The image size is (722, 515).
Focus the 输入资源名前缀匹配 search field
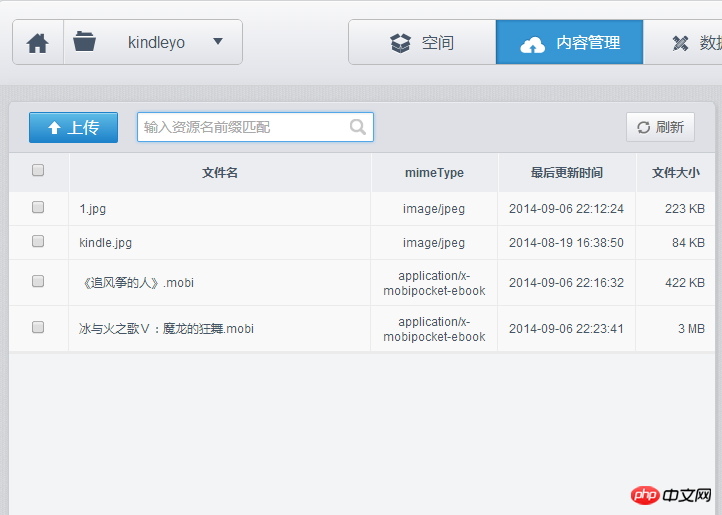[x=255, y=127]
